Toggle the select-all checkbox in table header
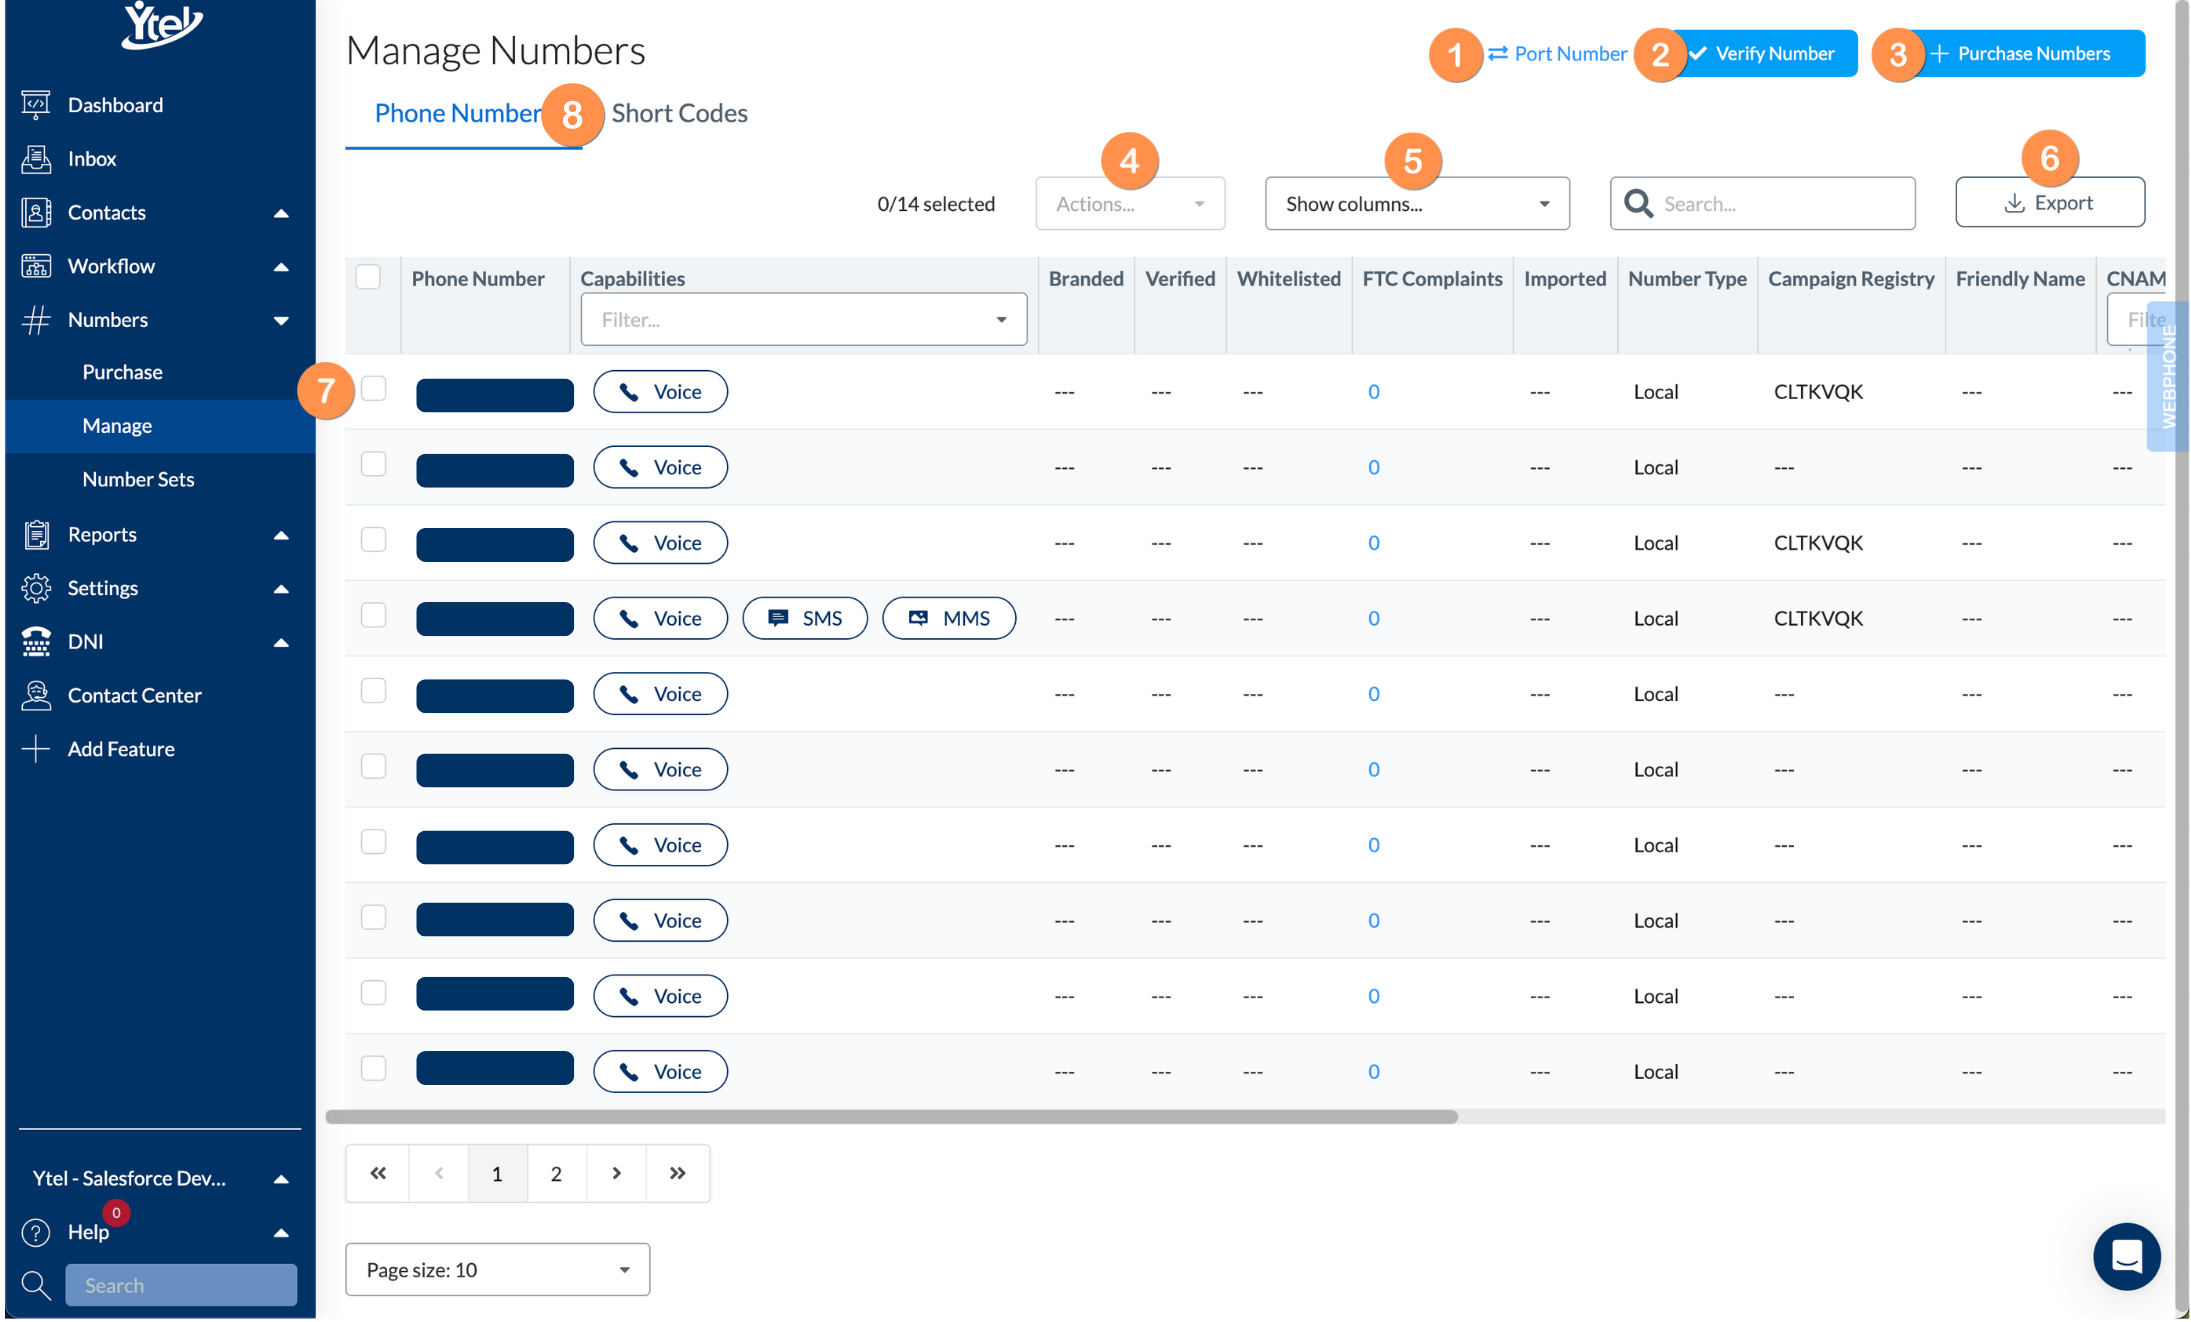The image size is (2191, 1322). (368, 277)
